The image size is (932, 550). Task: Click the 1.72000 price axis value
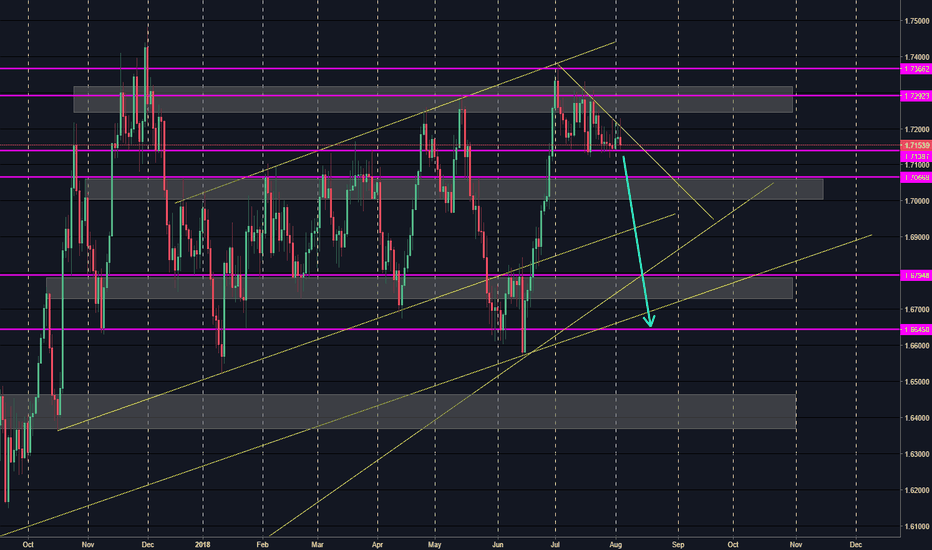tap(917, 129)
